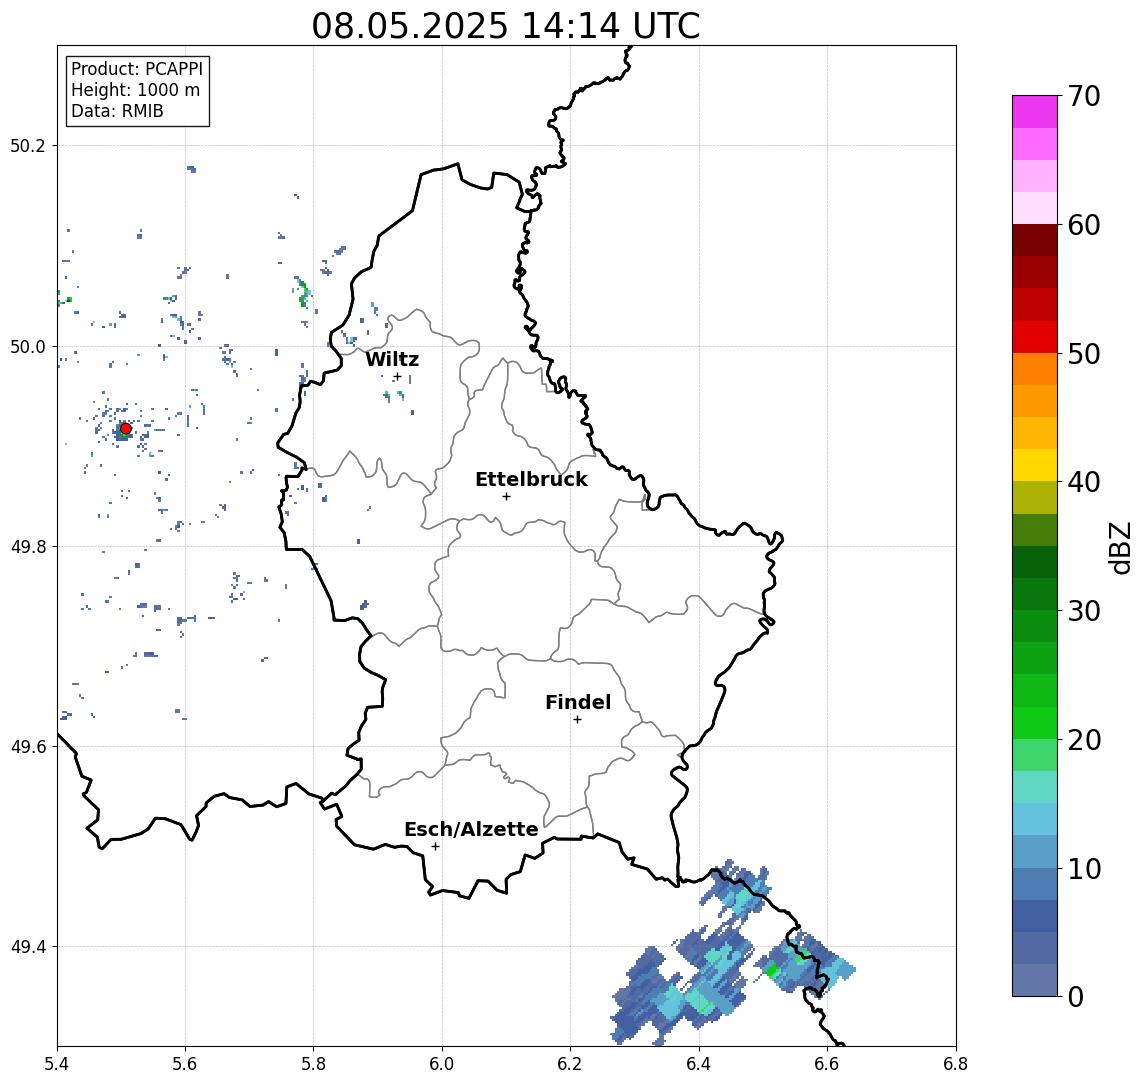Click the longitude tick label 5.4
Viewport: 1145px width, 1084px height.
click(x=57, y=1064)
